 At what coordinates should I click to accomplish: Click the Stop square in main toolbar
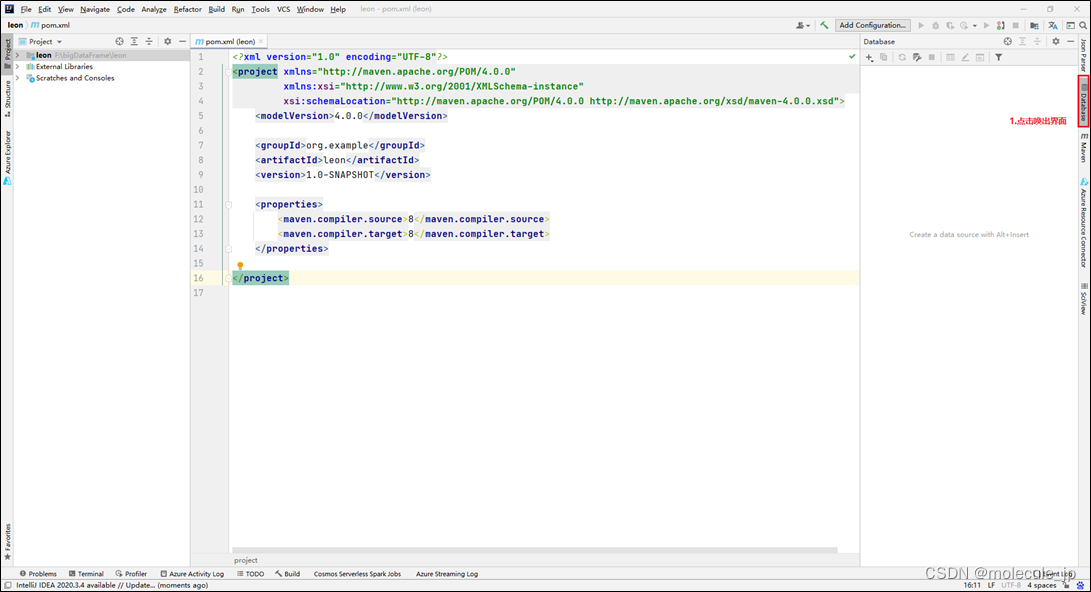(x=1015, y=26)
